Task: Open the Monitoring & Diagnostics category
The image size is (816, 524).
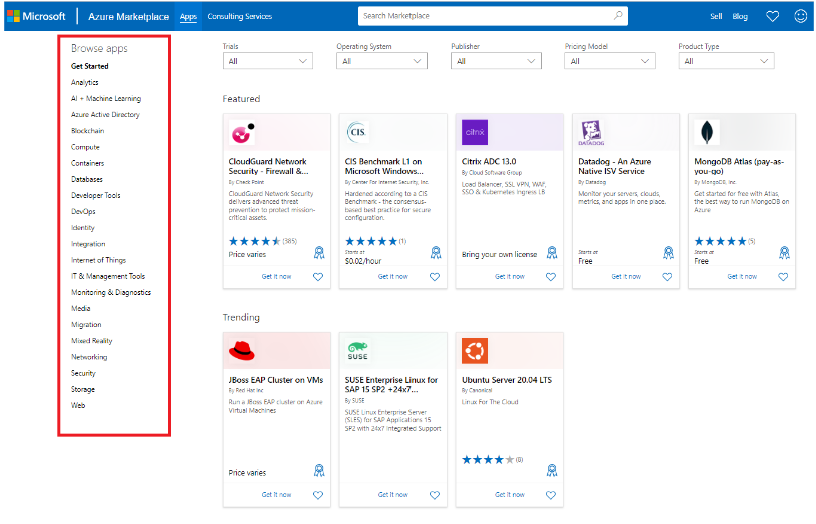Action: pos(111,292)
